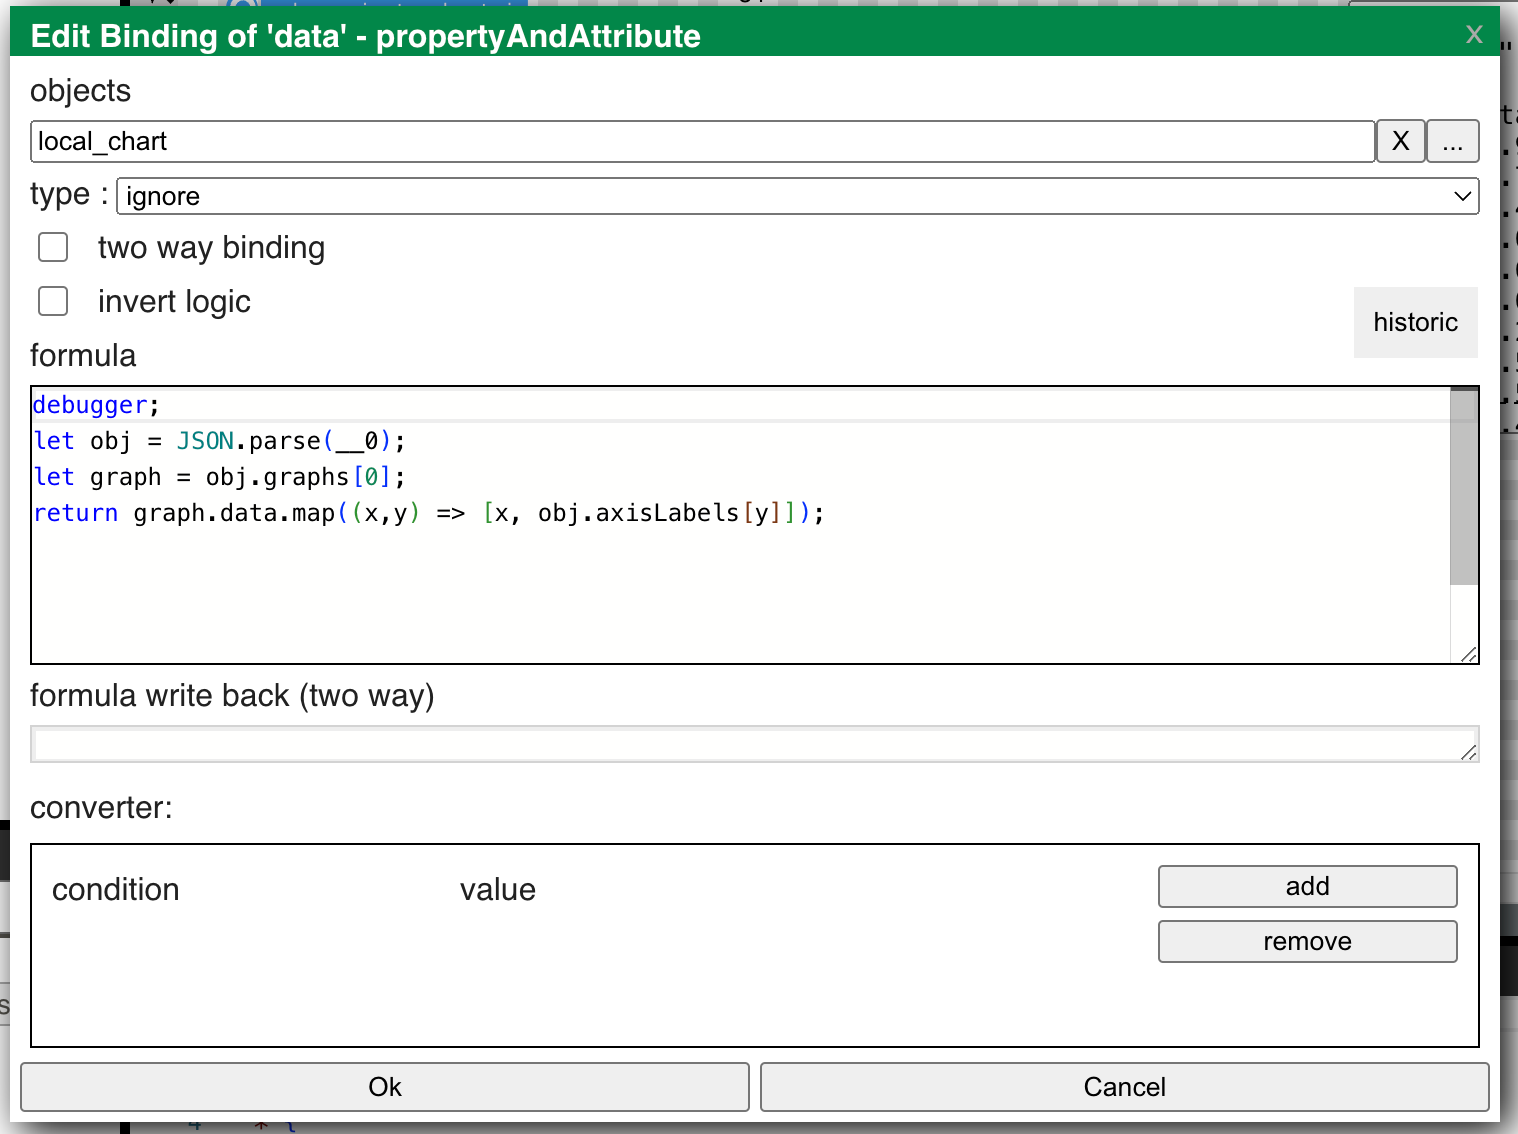Enable the two way binding checkbox
Image resolution: width=1518 pixels, height=1134 pixels.
click(53, 247)
